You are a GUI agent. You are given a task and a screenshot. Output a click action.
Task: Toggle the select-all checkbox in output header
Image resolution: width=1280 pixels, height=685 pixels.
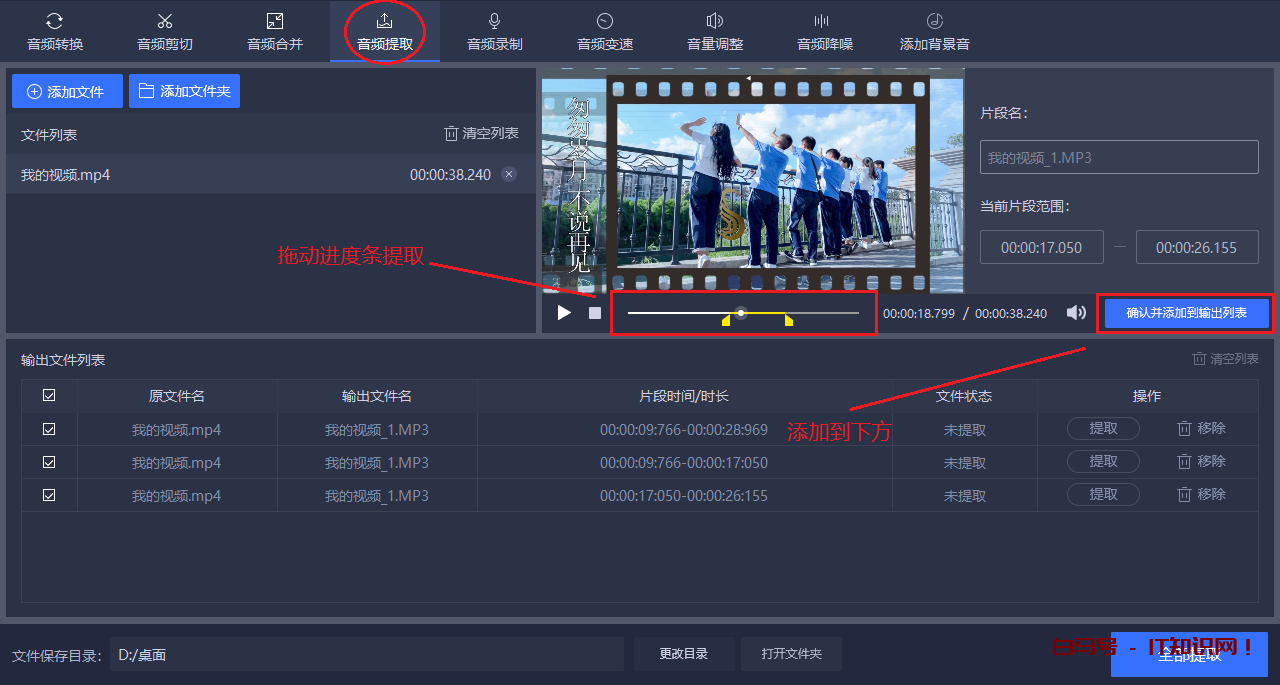coord(49,396)
